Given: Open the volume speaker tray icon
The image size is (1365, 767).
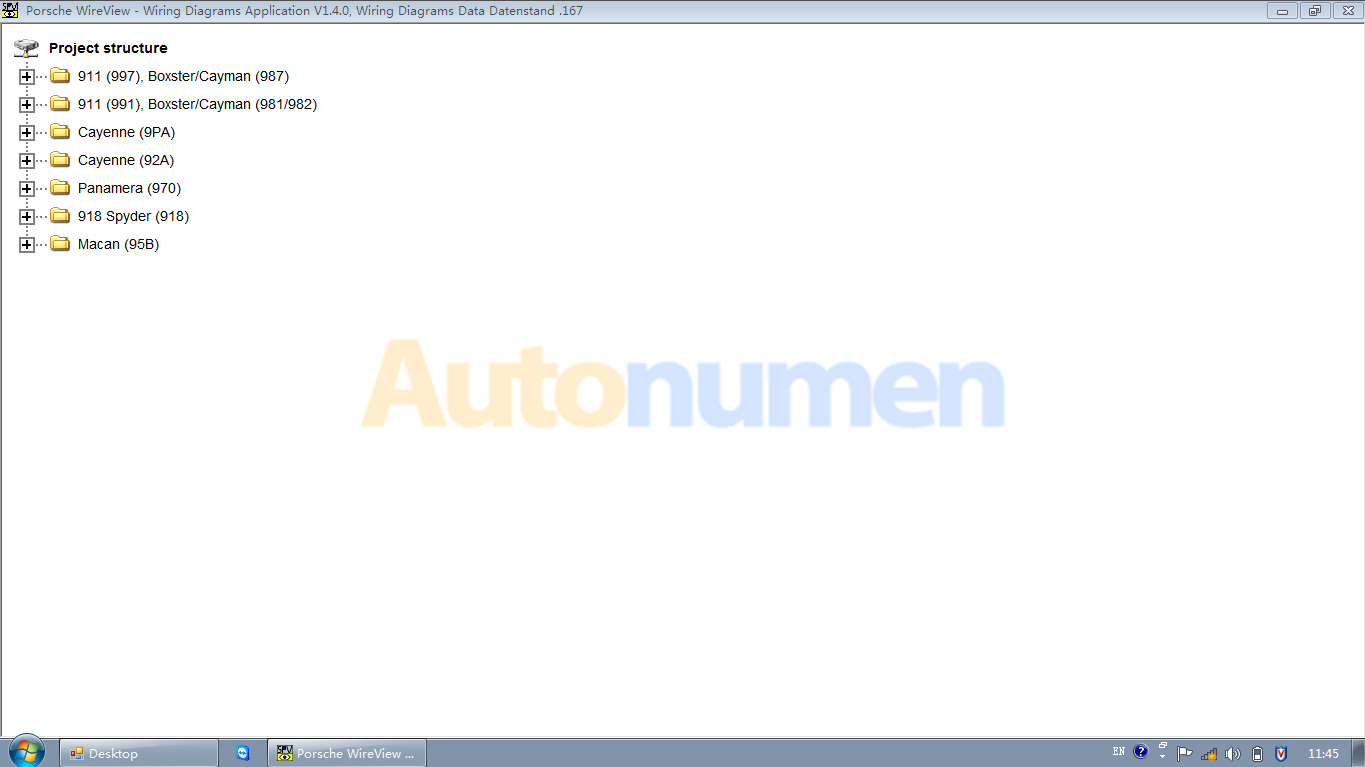Looking at the screenshot, I should click(1233, 754).
